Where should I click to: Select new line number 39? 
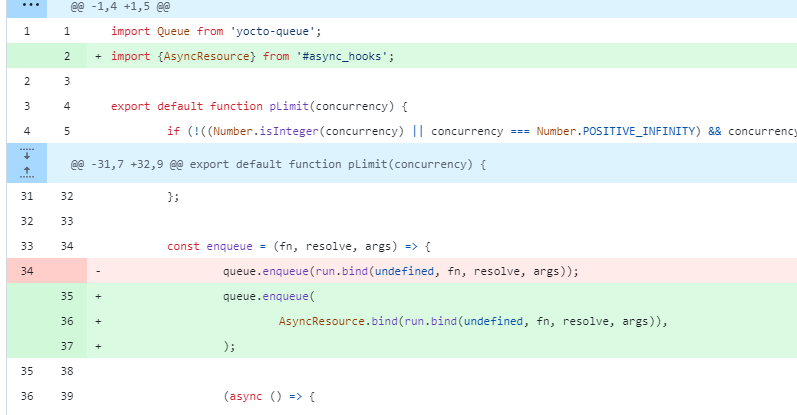click(66, 396)
